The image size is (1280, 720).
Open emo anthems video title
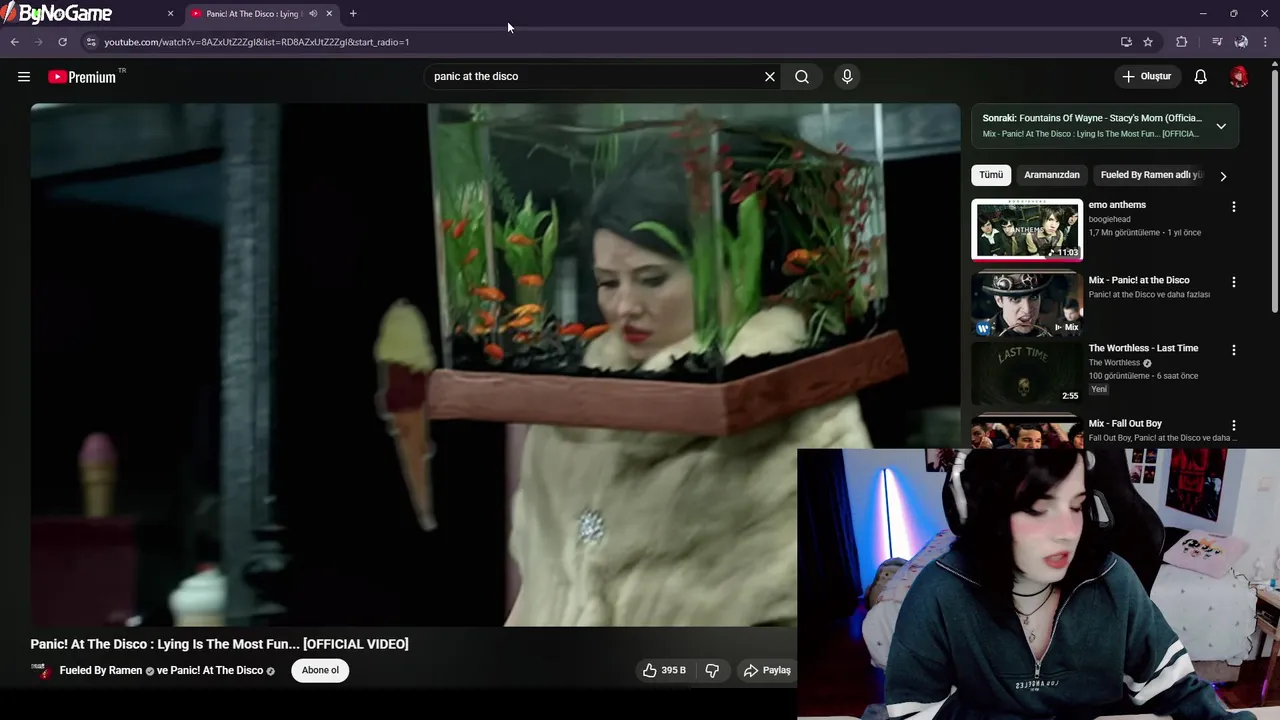click(1117, 205)
